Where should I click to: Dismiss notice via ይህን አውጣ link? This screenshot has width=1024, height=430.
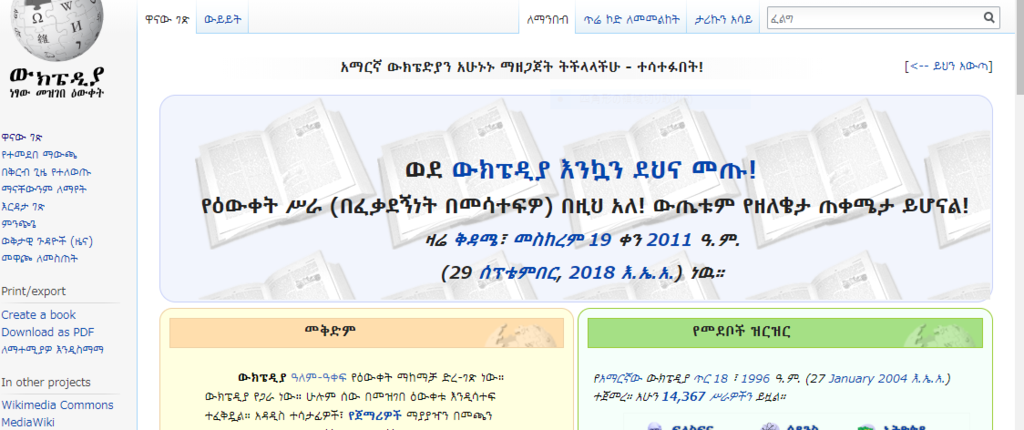click(x=950, y=66)
